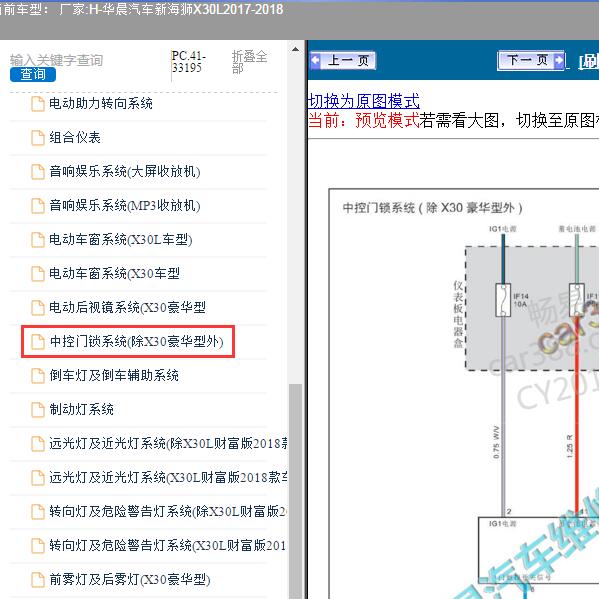Go to next page with 下一页

point(531,60)
